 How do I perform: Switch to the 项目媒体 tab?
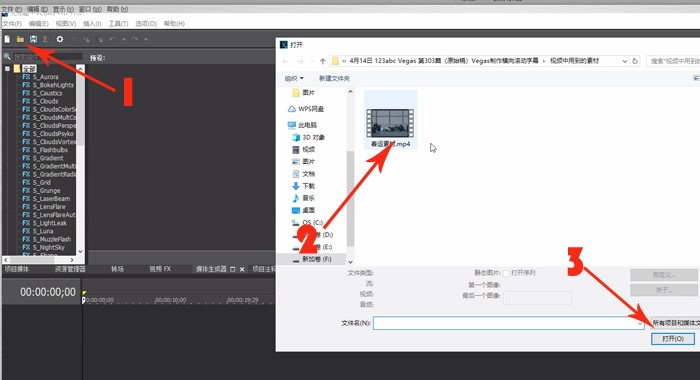click(17, 269)
